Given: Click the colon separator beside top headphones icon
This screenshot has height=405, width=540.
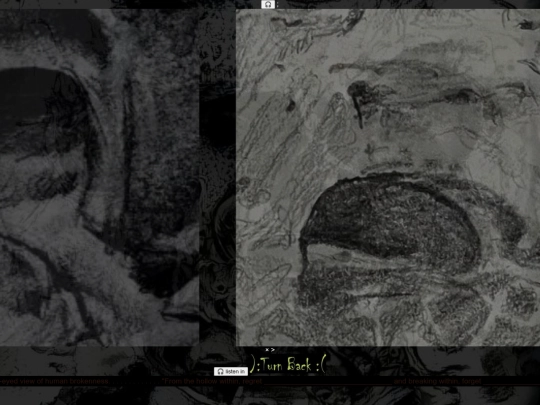Looking at the screenshot, I should (x=278, y=4).
